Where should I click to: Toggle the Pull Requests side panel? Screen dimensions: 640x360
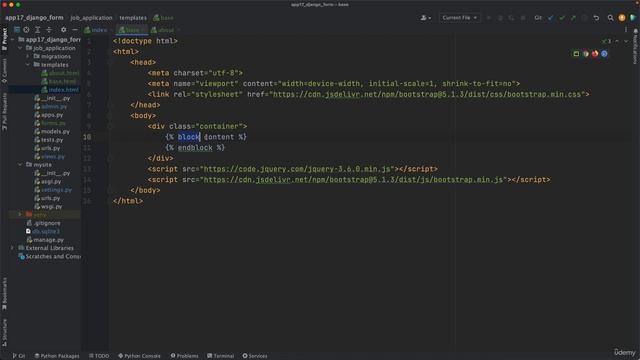(4, 111)
